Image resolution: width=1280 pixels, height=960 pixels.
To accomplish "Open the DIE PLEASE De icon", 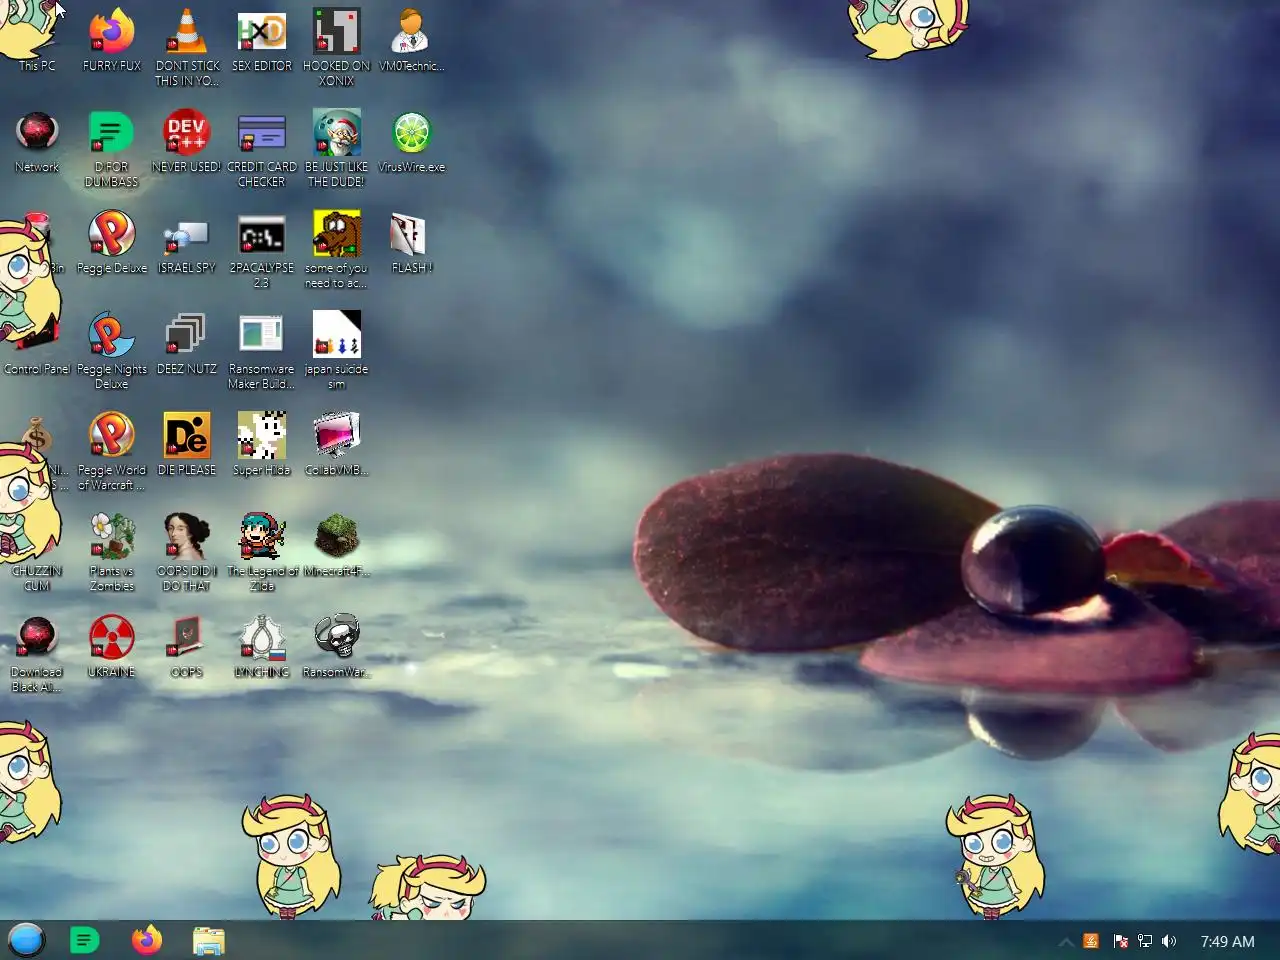I will click(187, 436).
